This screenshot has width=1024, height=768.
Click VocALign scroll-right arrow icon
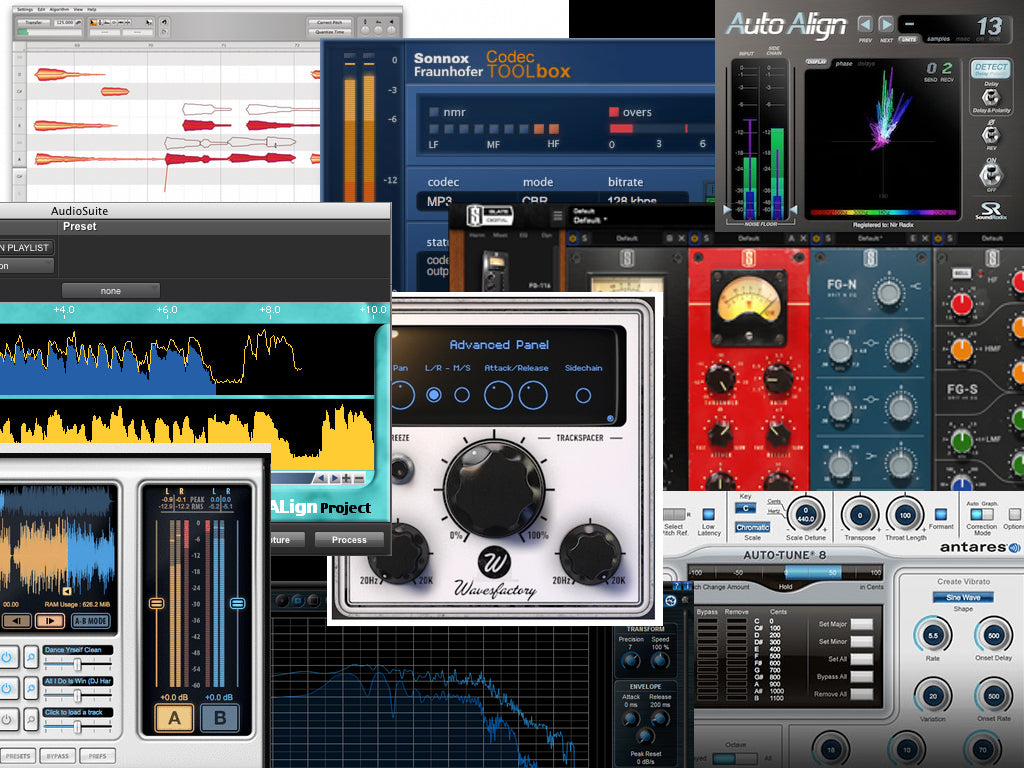(334, 478)
